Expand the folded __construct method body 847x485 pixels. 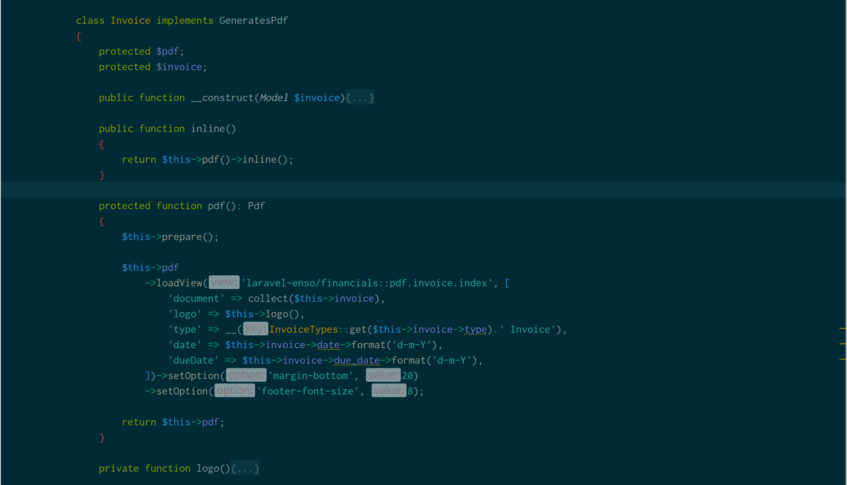[x=360, y=98]
